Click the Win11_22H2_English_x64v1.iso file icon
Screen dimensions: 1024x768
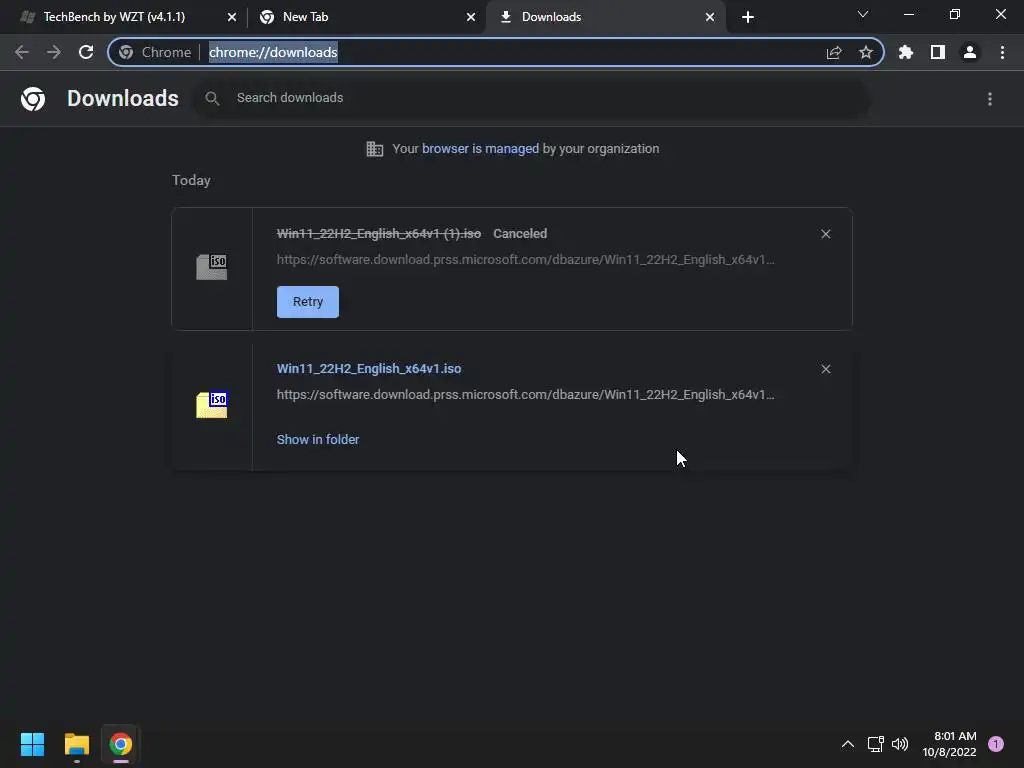(x=212, y=404)
